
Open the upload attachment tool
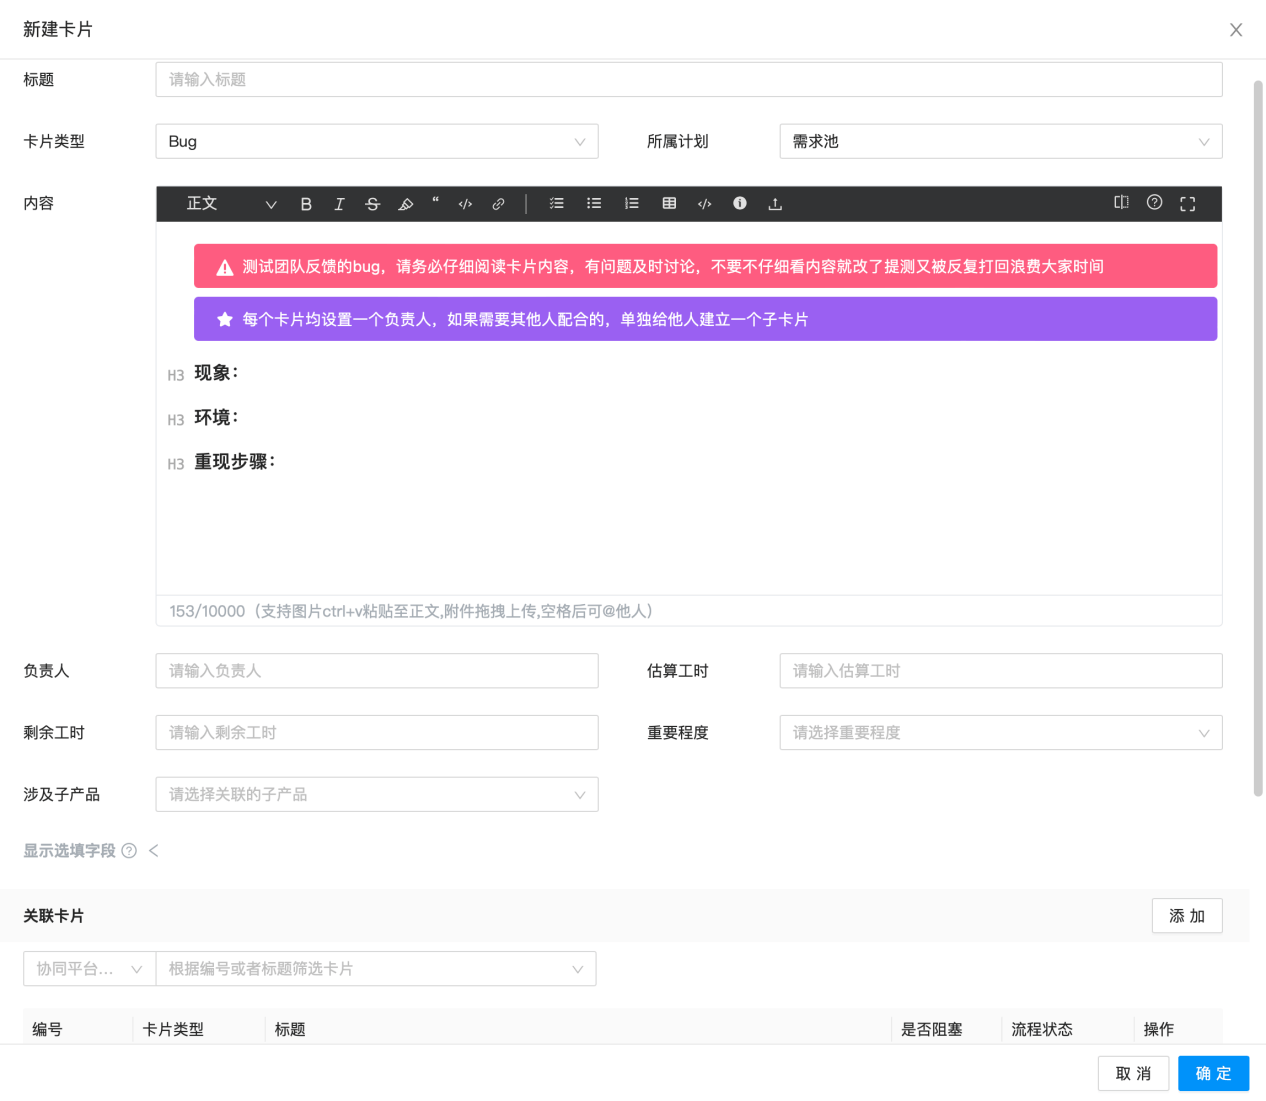[775, 204]
